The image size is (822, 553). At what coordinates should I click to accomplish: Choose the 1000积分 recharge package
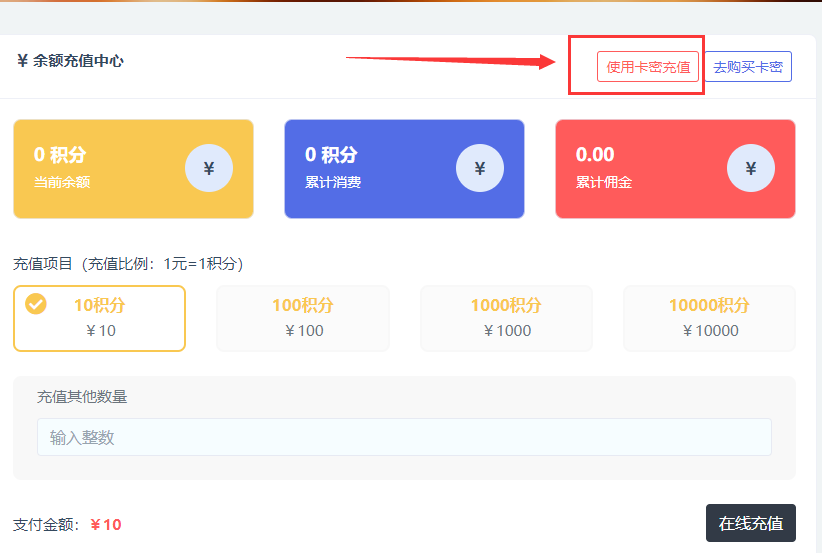506,318
